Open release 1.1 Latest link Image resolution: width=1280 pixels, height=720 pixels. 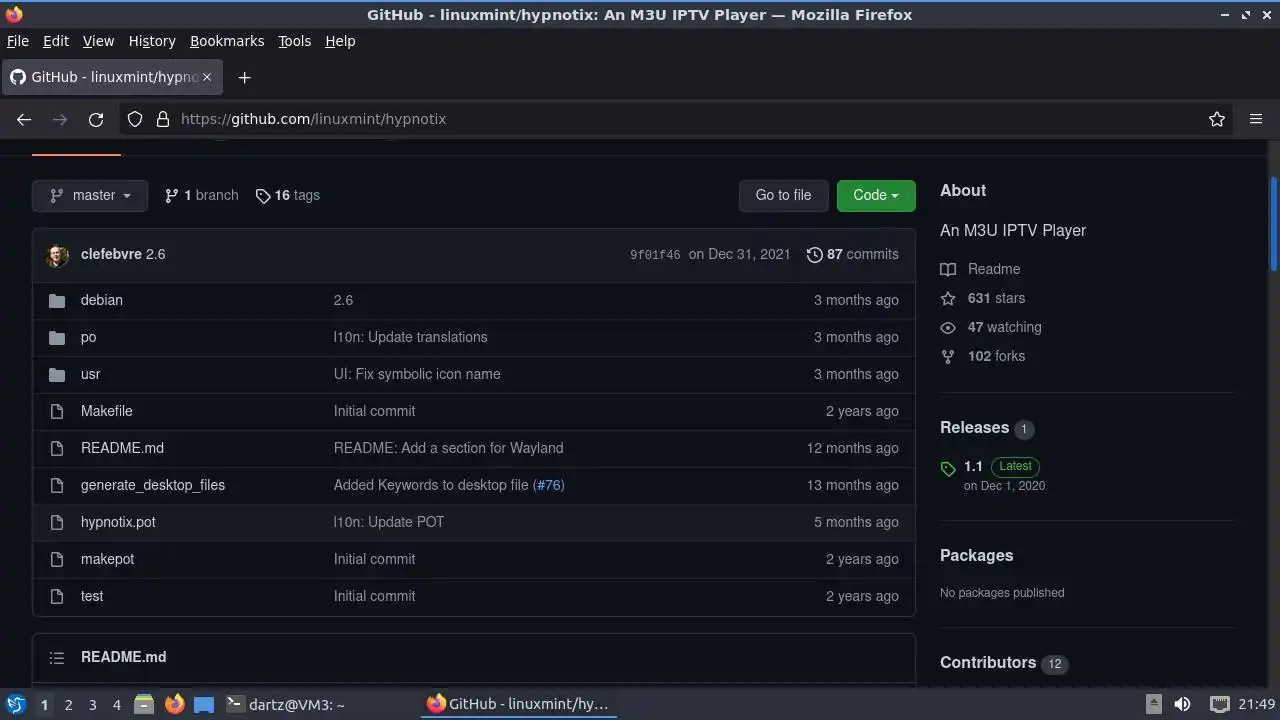coord(1003,466)
